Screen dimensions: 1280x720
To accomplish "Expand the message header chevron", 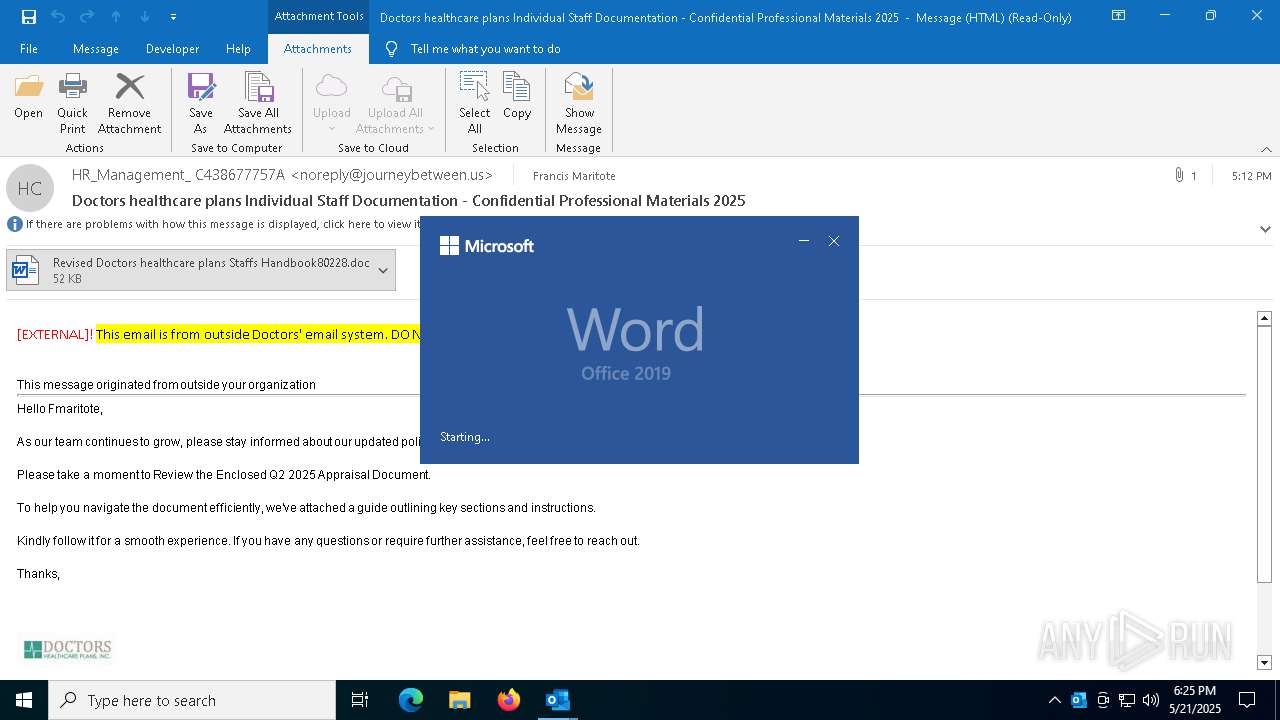I will tap(1265, 229).
